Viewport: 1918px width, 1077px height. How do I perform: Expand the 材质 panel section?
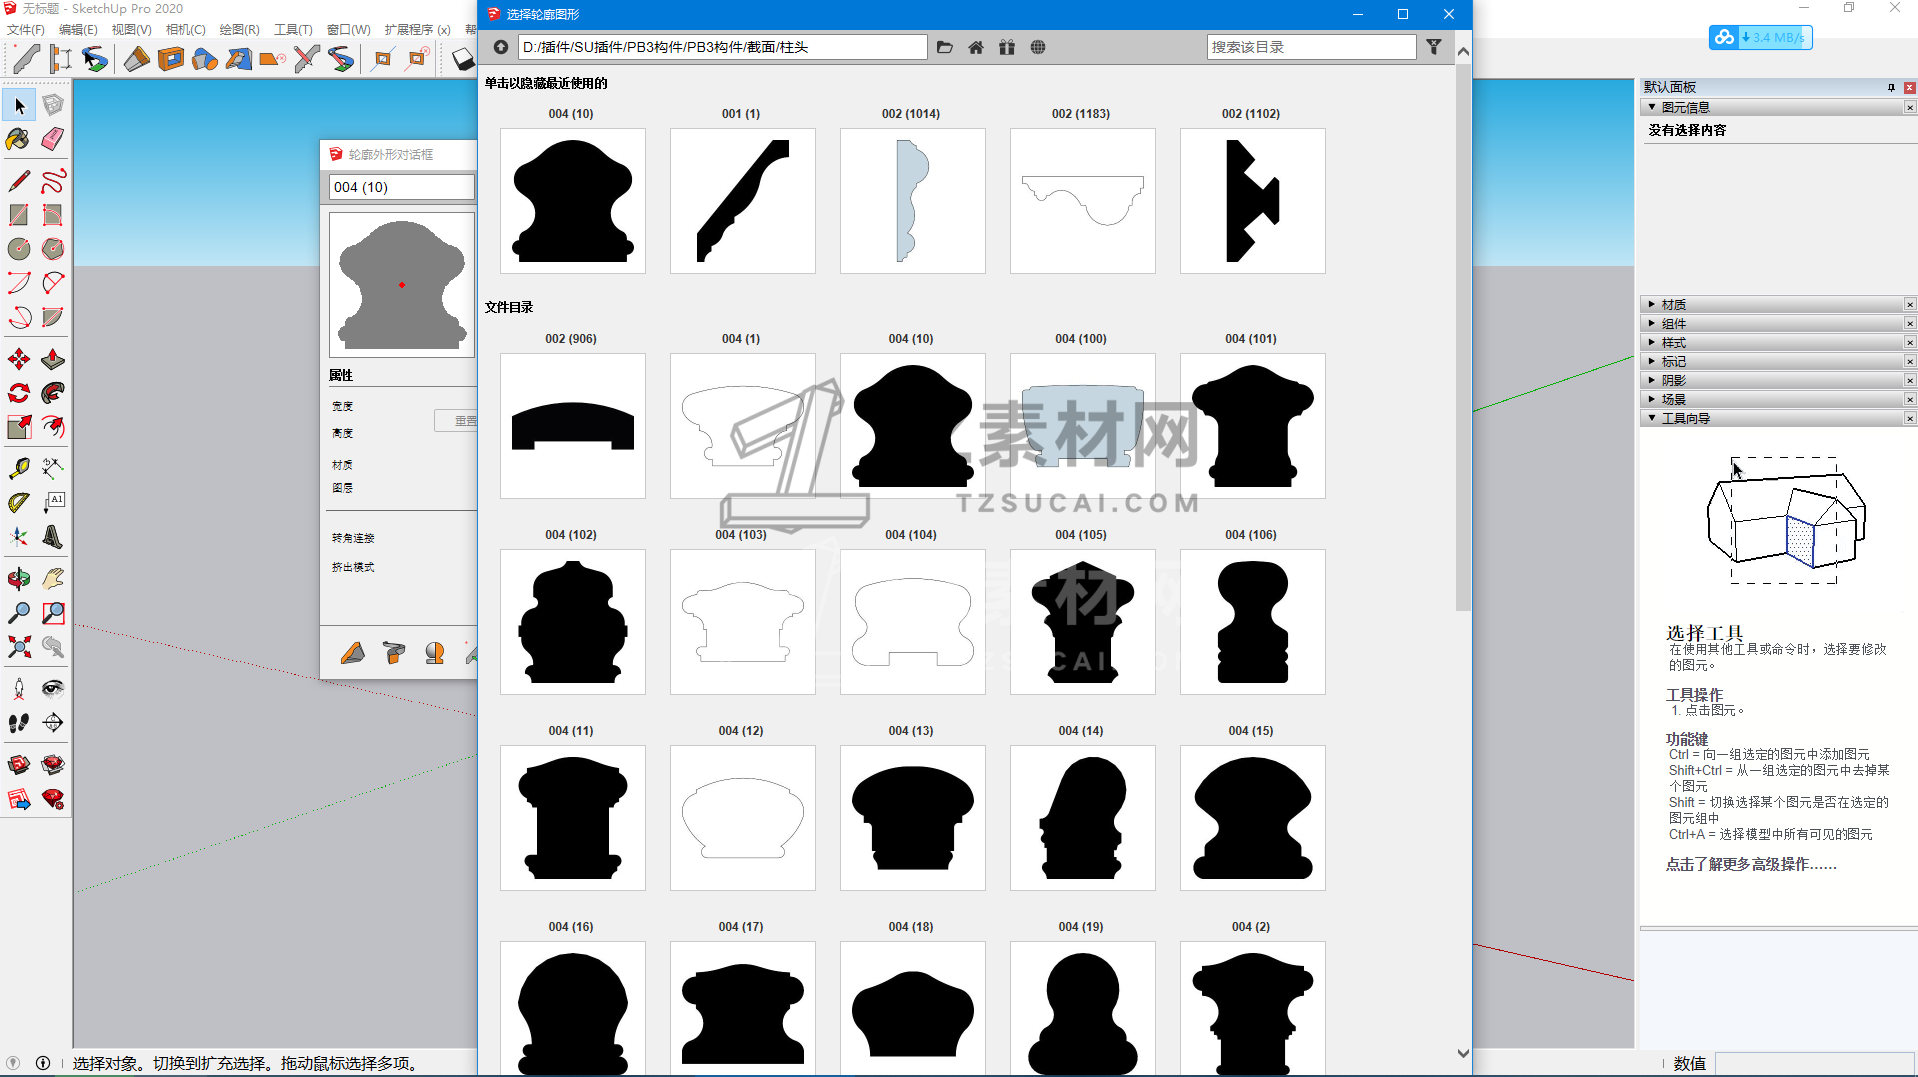pos(1673,305)
